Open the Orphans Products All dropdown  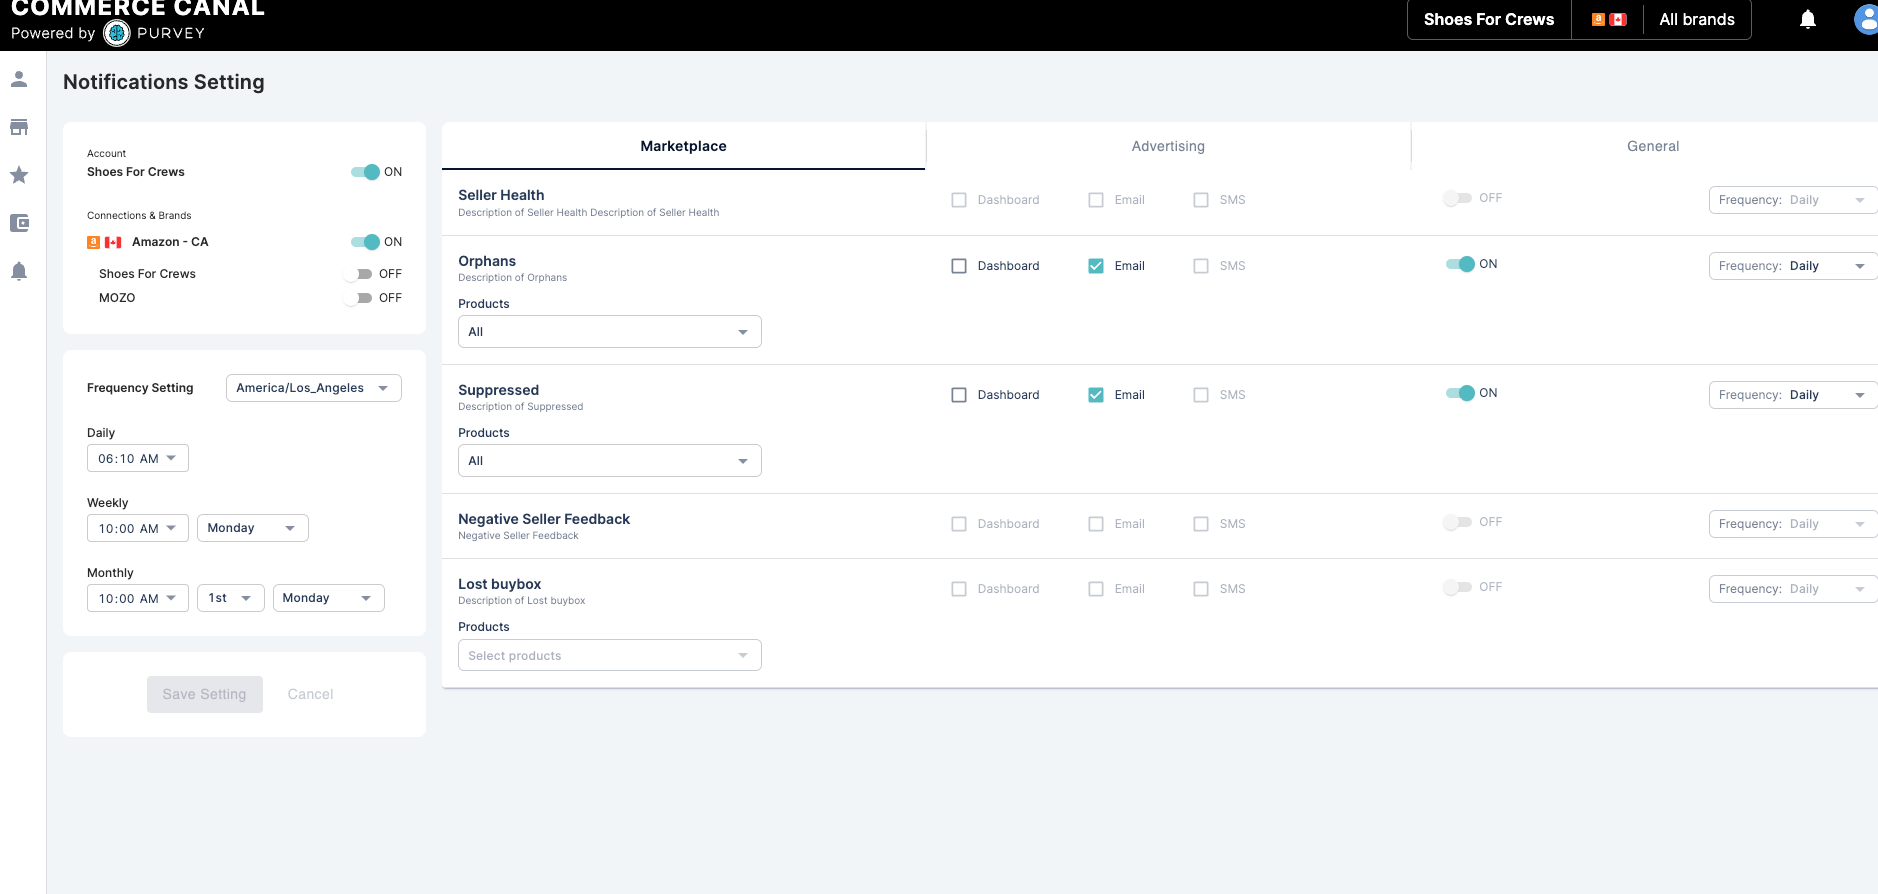click(x=609, y=332)
